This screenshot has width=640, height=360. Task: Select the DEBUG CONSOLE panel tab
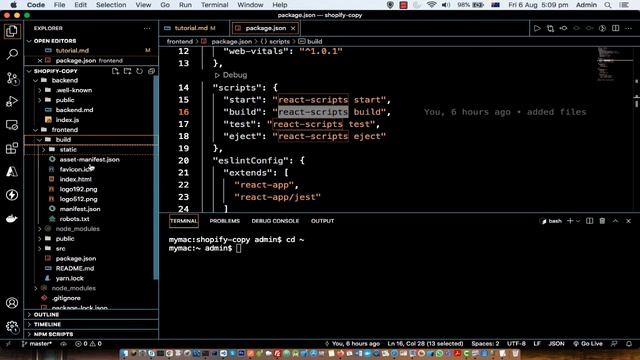coord(275,221)
